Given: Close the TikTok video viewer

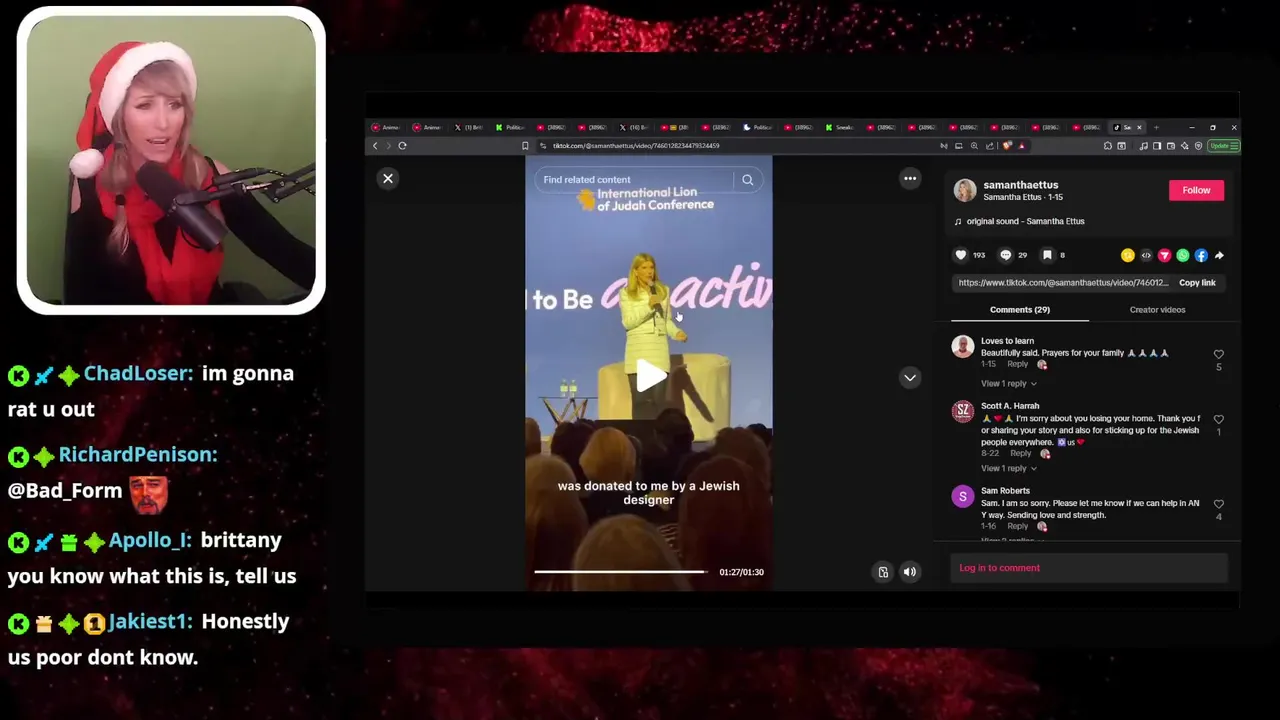Looking at the screenshot, I should [388, 178].
